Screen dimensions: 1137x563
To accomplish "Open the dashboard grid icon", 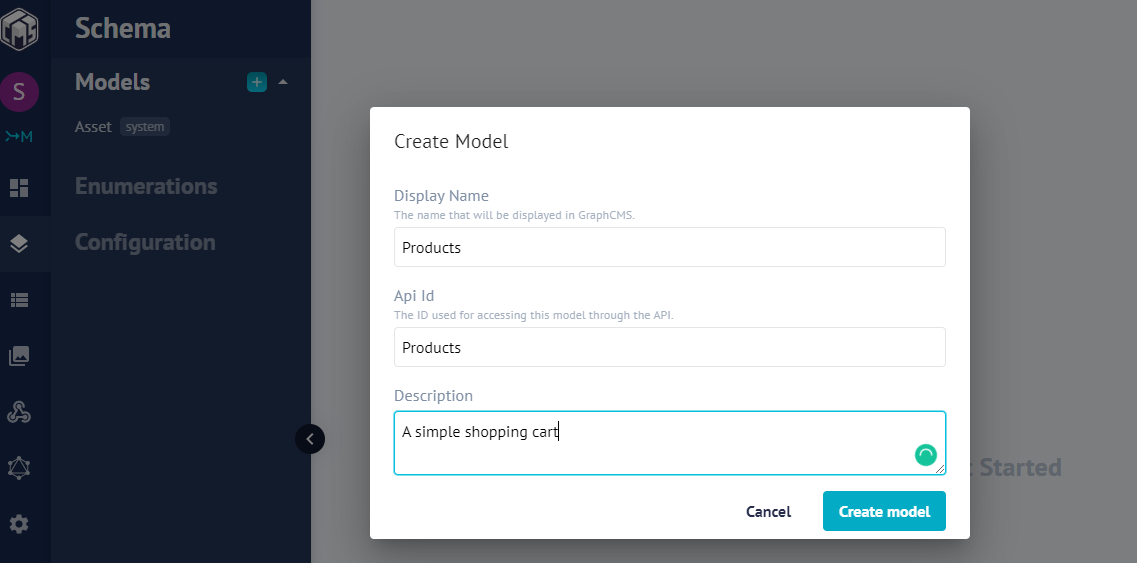I will (19, 188).
